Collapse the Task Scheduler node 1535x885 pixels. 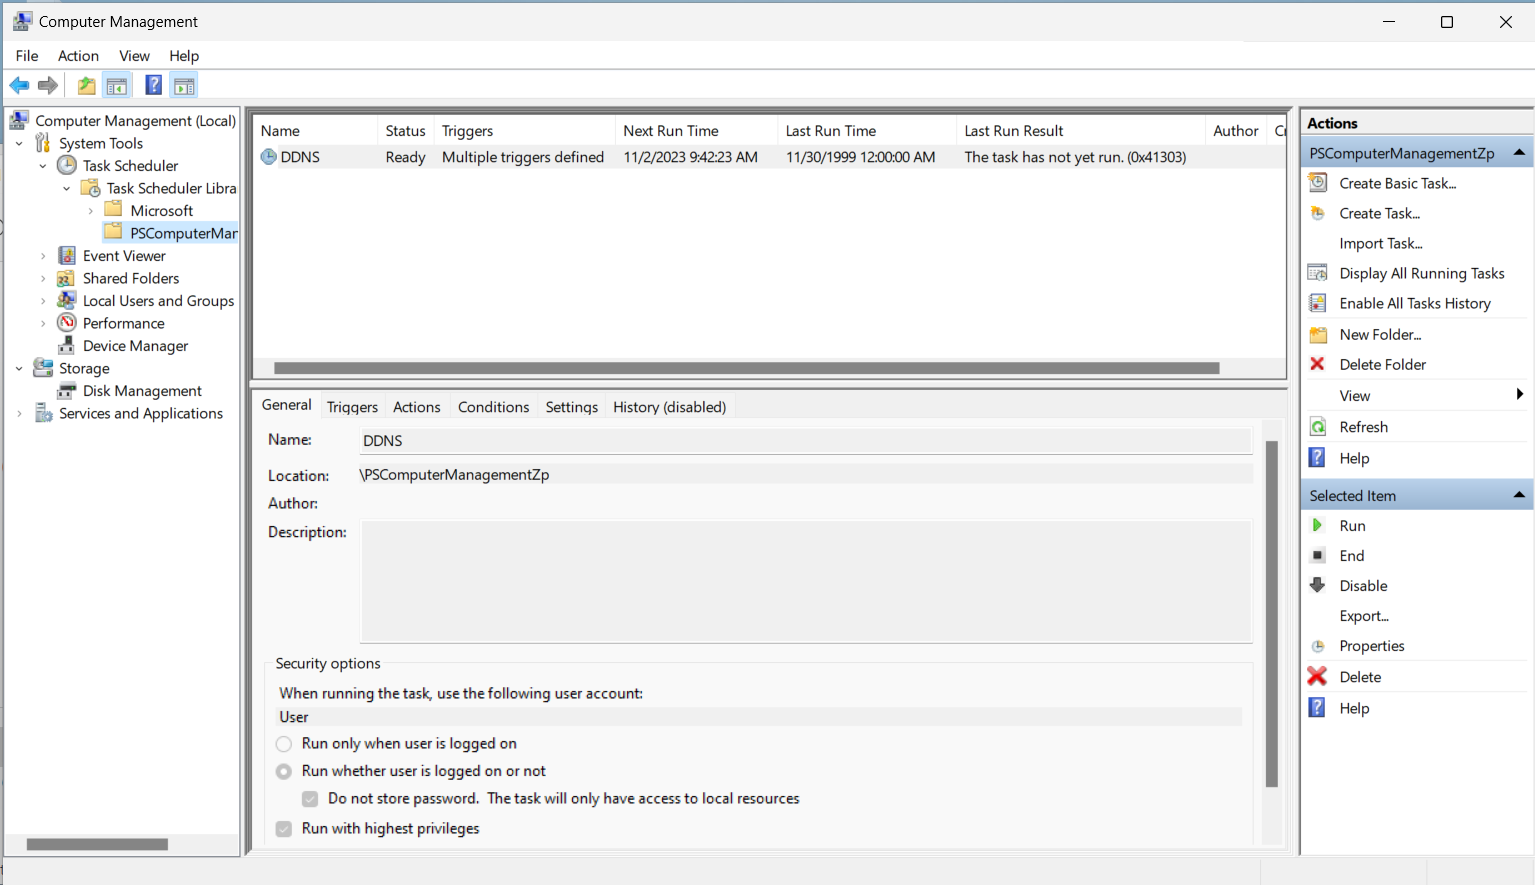[43, 166]
